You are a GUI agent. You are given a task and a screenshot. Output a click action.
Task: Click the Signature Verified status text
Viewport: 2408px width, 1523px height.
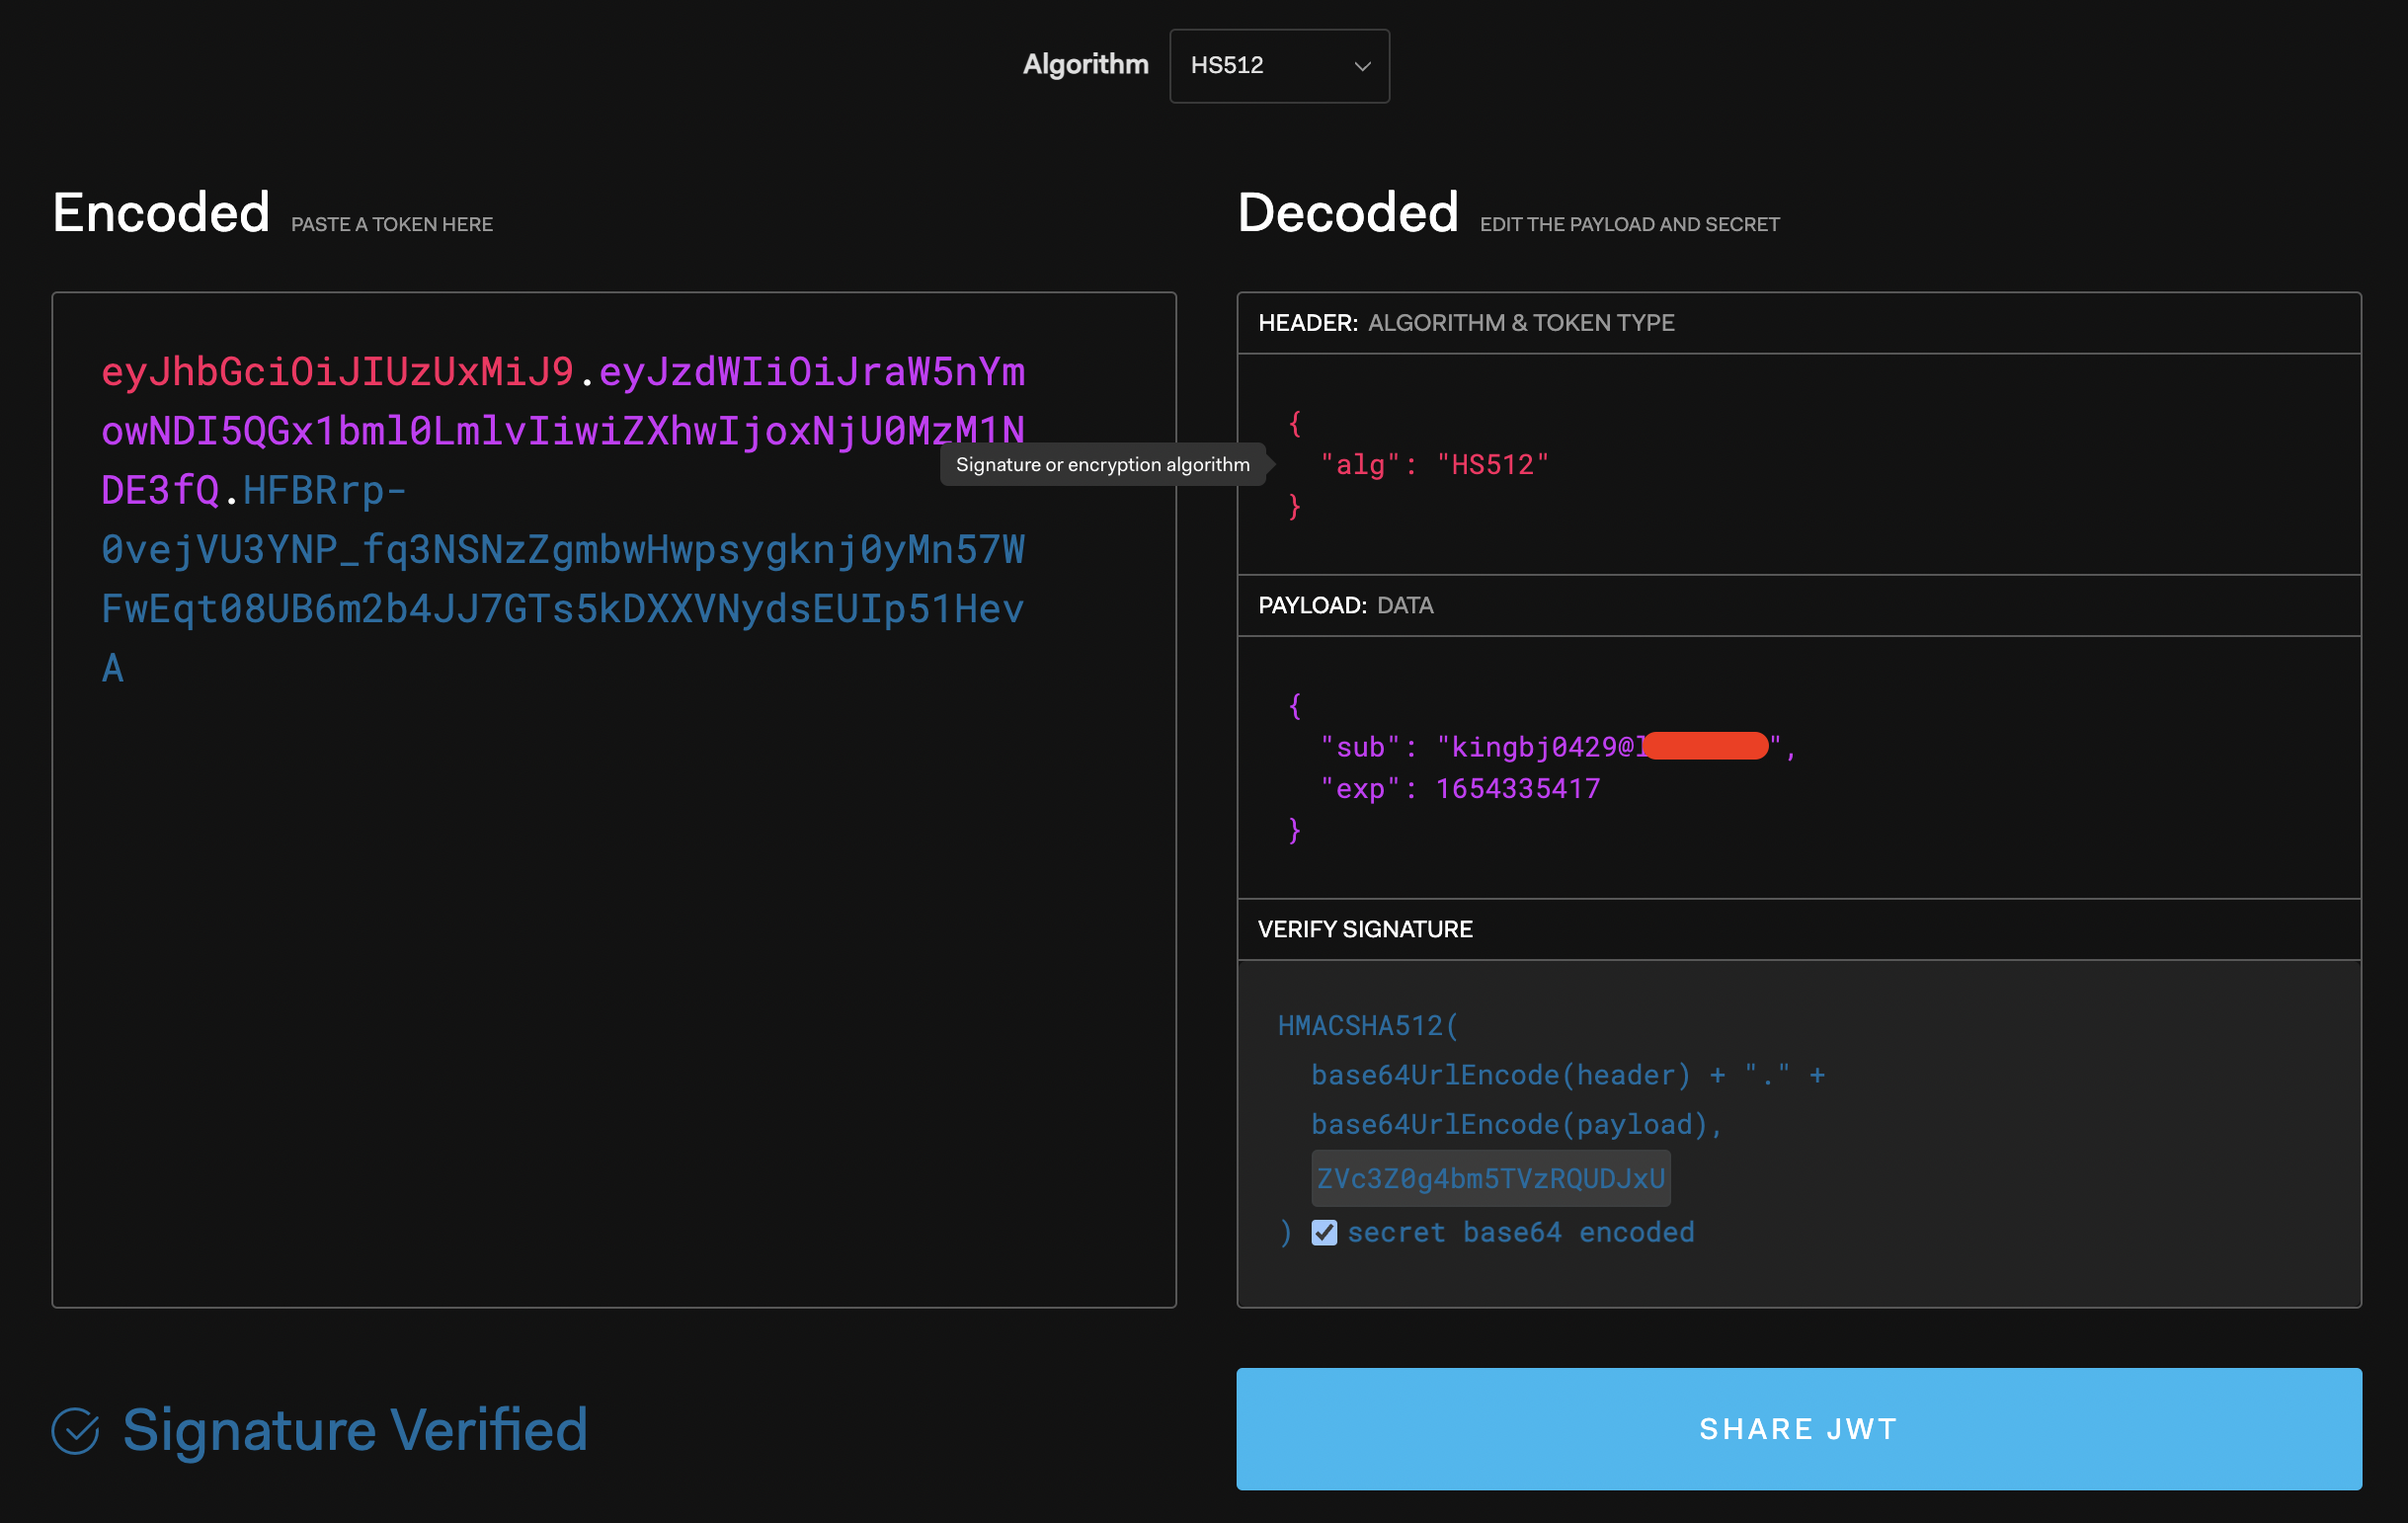point(355,1430)
